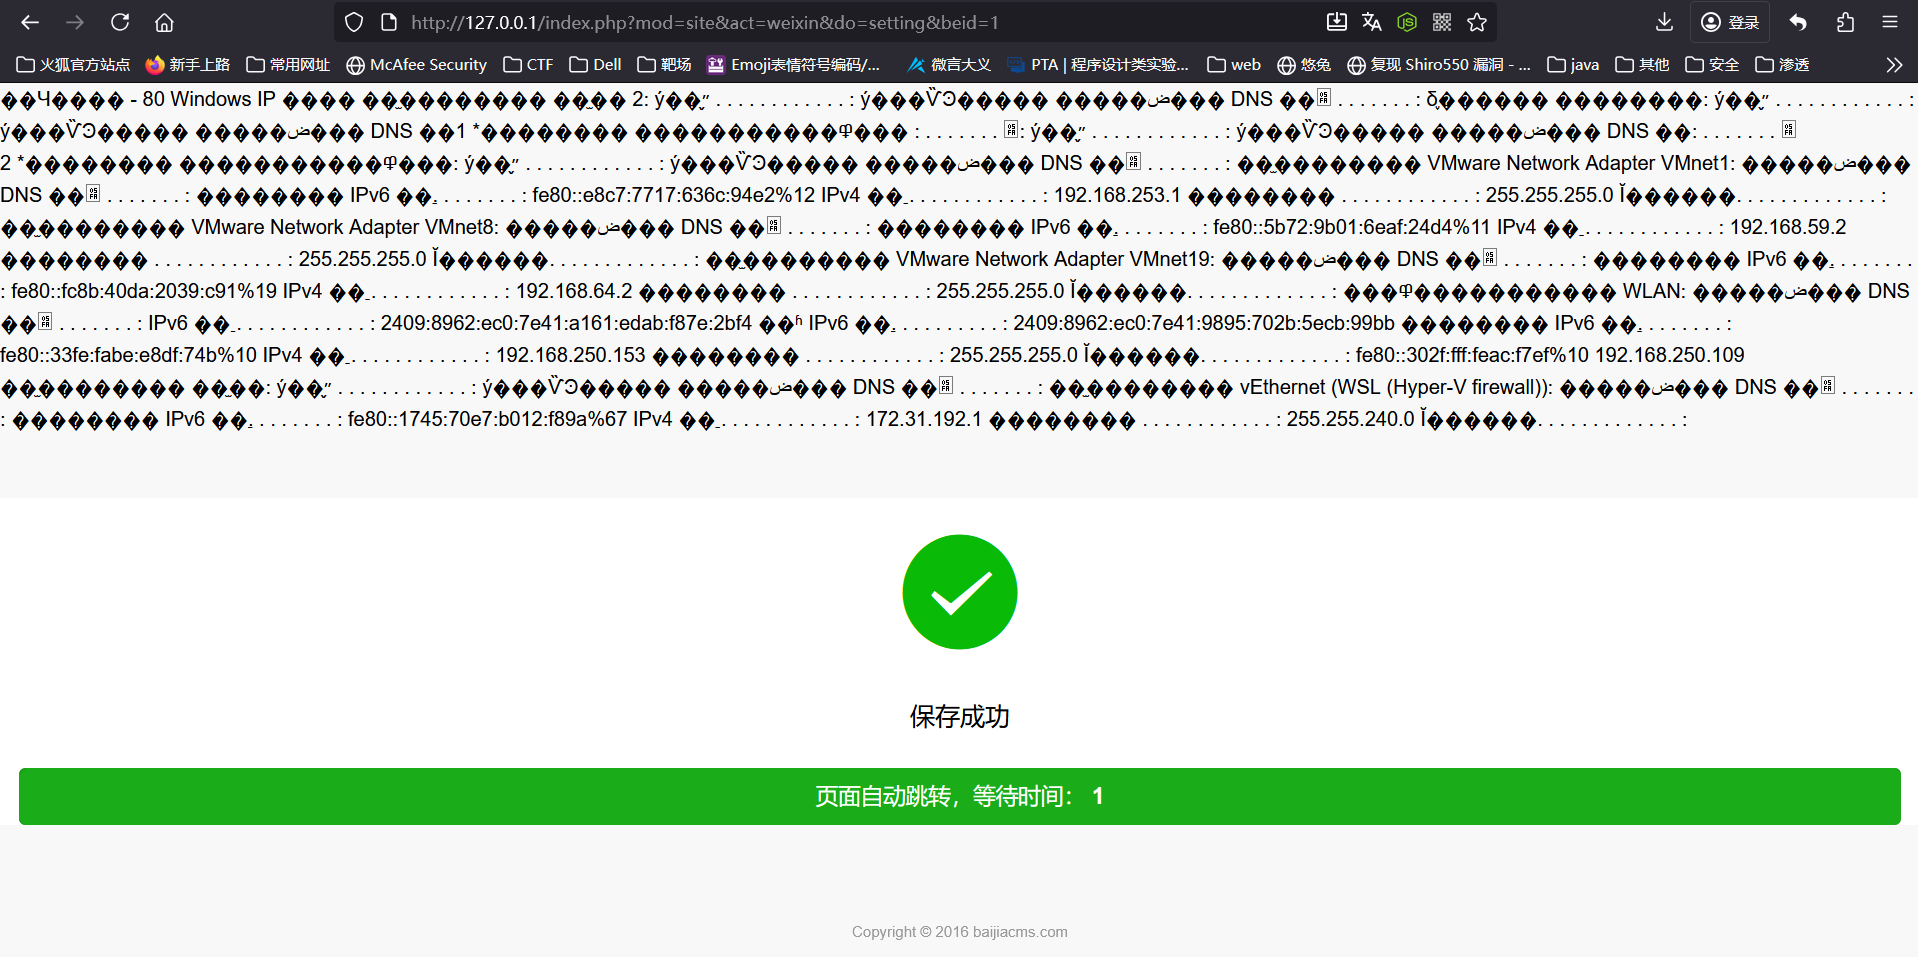Open the extensions puzzle icon
This screenshot has width=1918, height=957.
(x=1845, y=22)
